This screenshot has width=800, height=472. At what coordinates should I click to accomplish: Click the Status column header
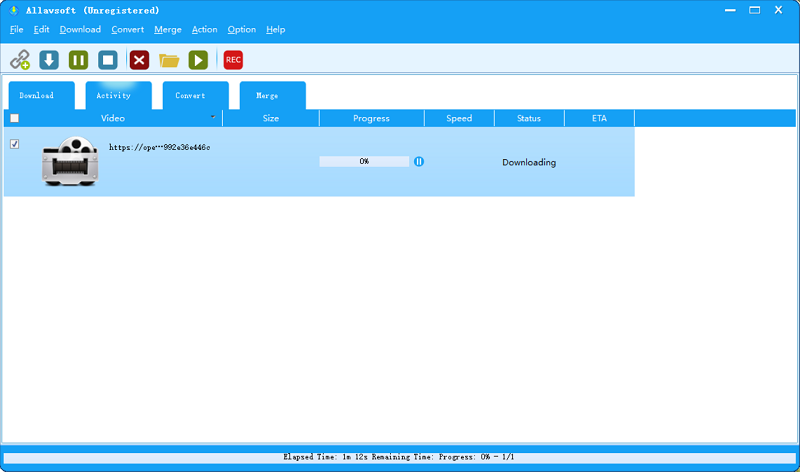(529, 118)
